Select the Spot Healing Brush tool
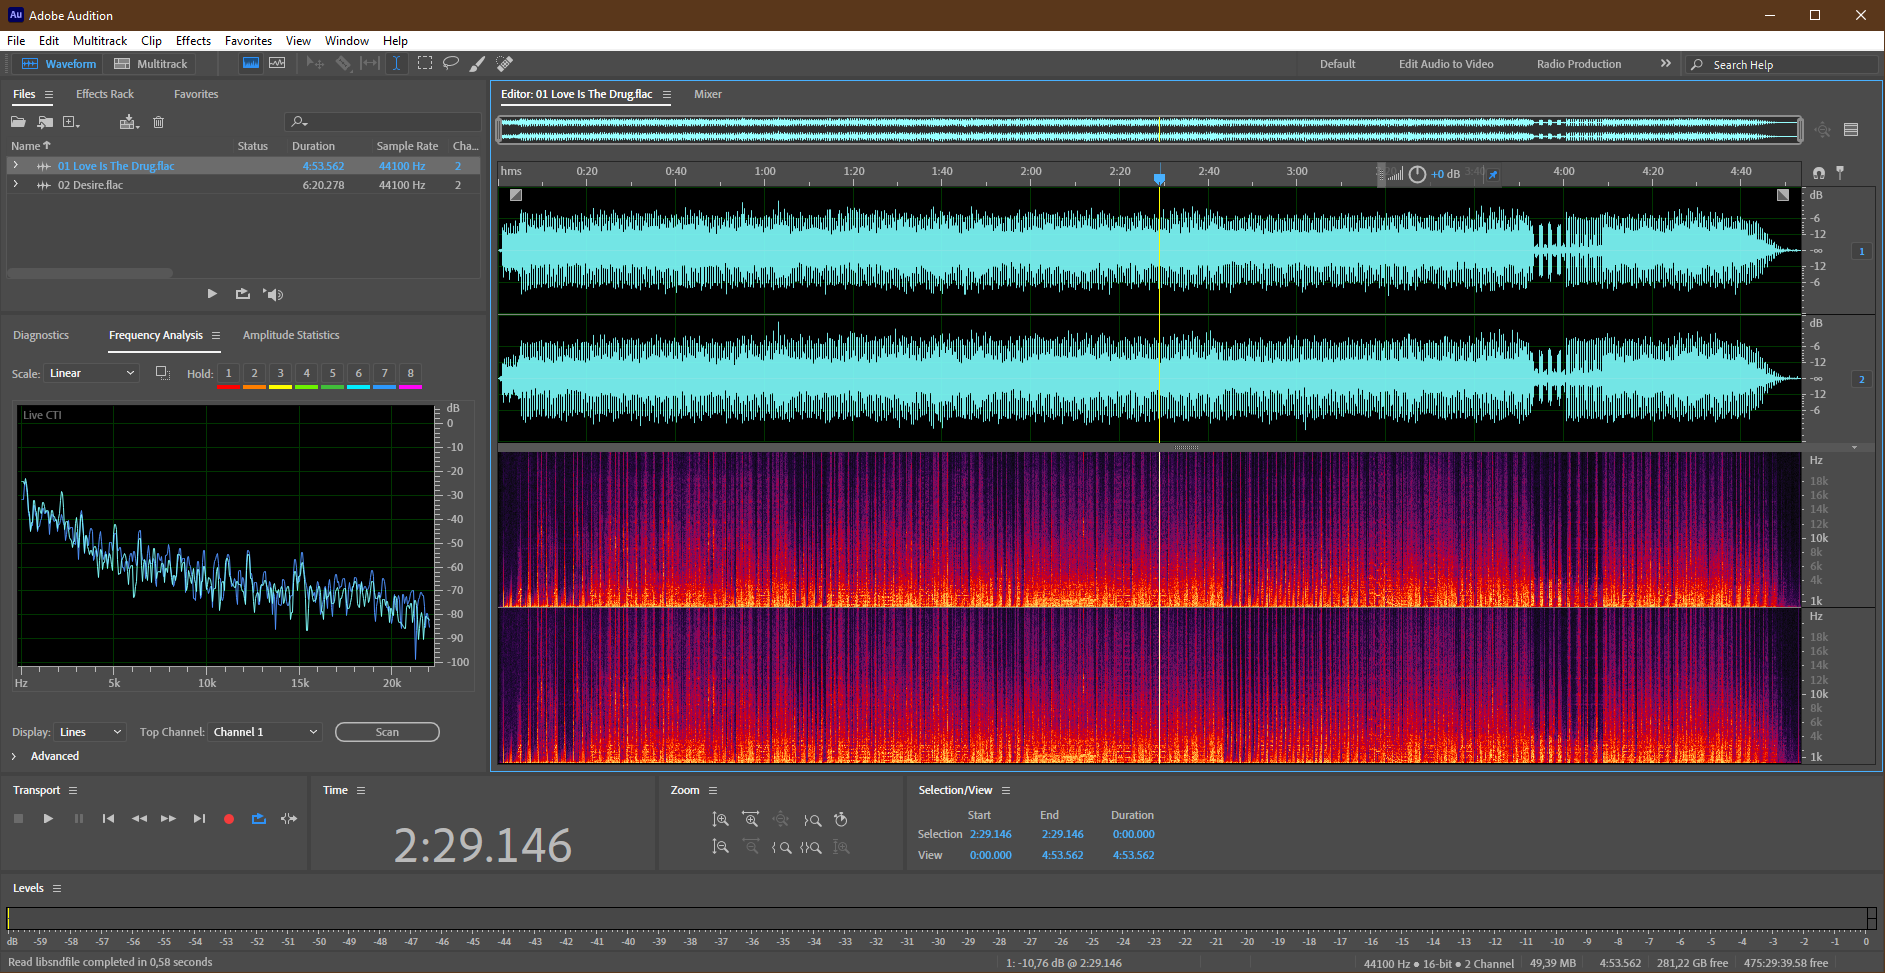This screenshot has height=973, width=1885. click(505, 63)
